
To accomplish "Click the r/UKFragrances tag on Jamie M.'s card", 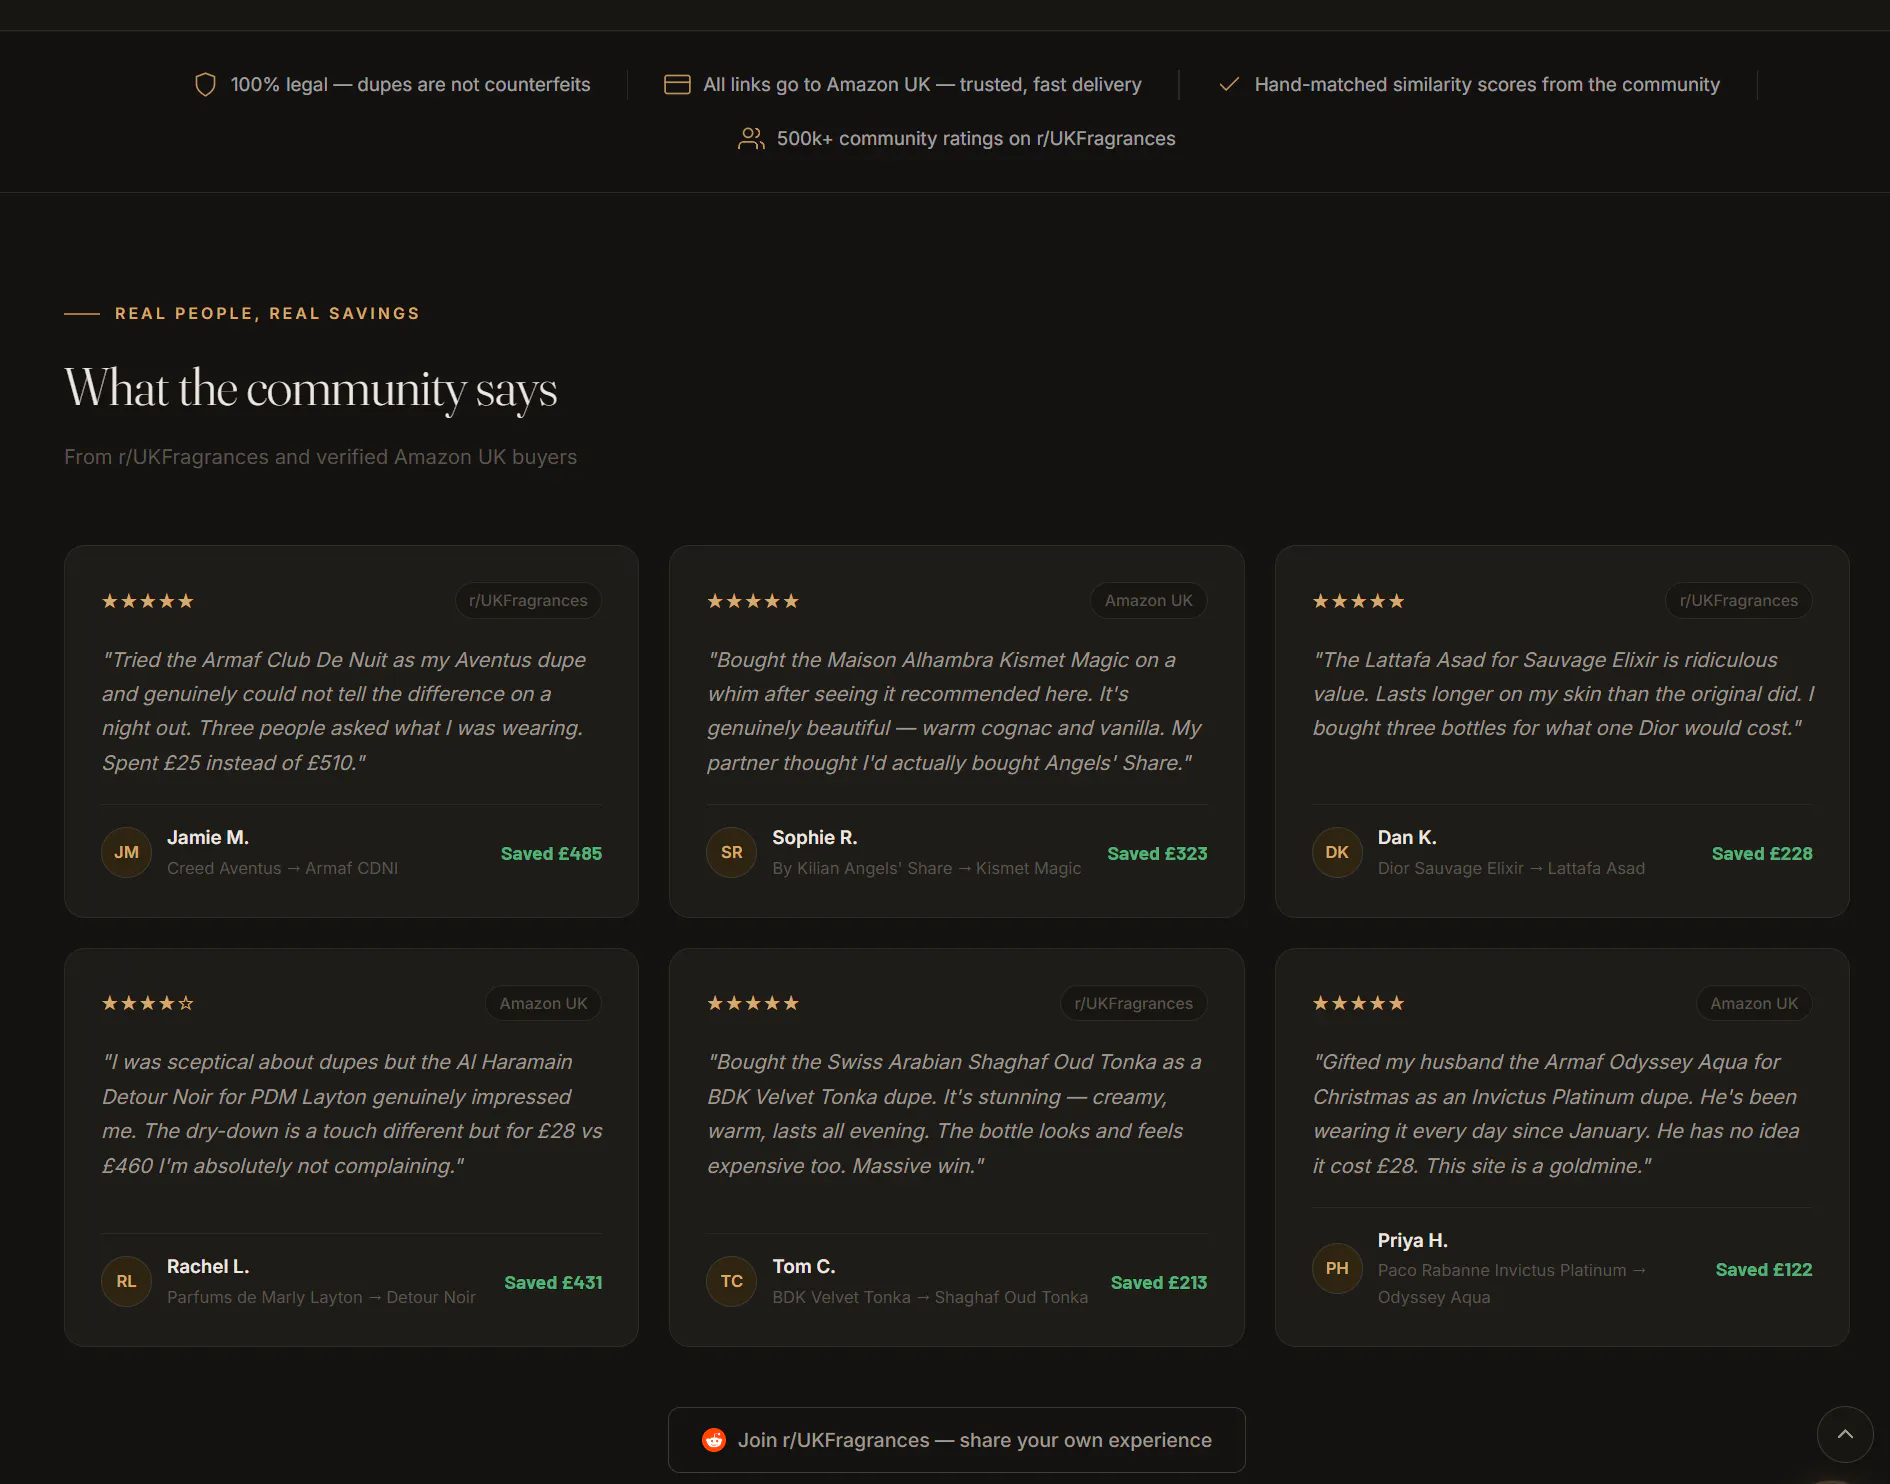I will point(528,601).
